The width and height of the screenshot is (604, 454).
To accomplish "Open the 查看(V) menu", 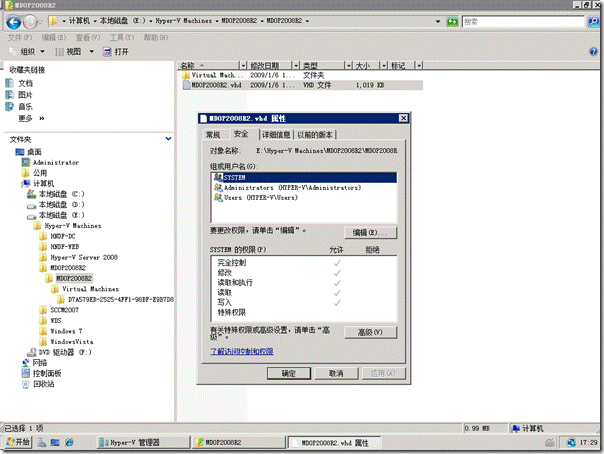I will (87, 38).
